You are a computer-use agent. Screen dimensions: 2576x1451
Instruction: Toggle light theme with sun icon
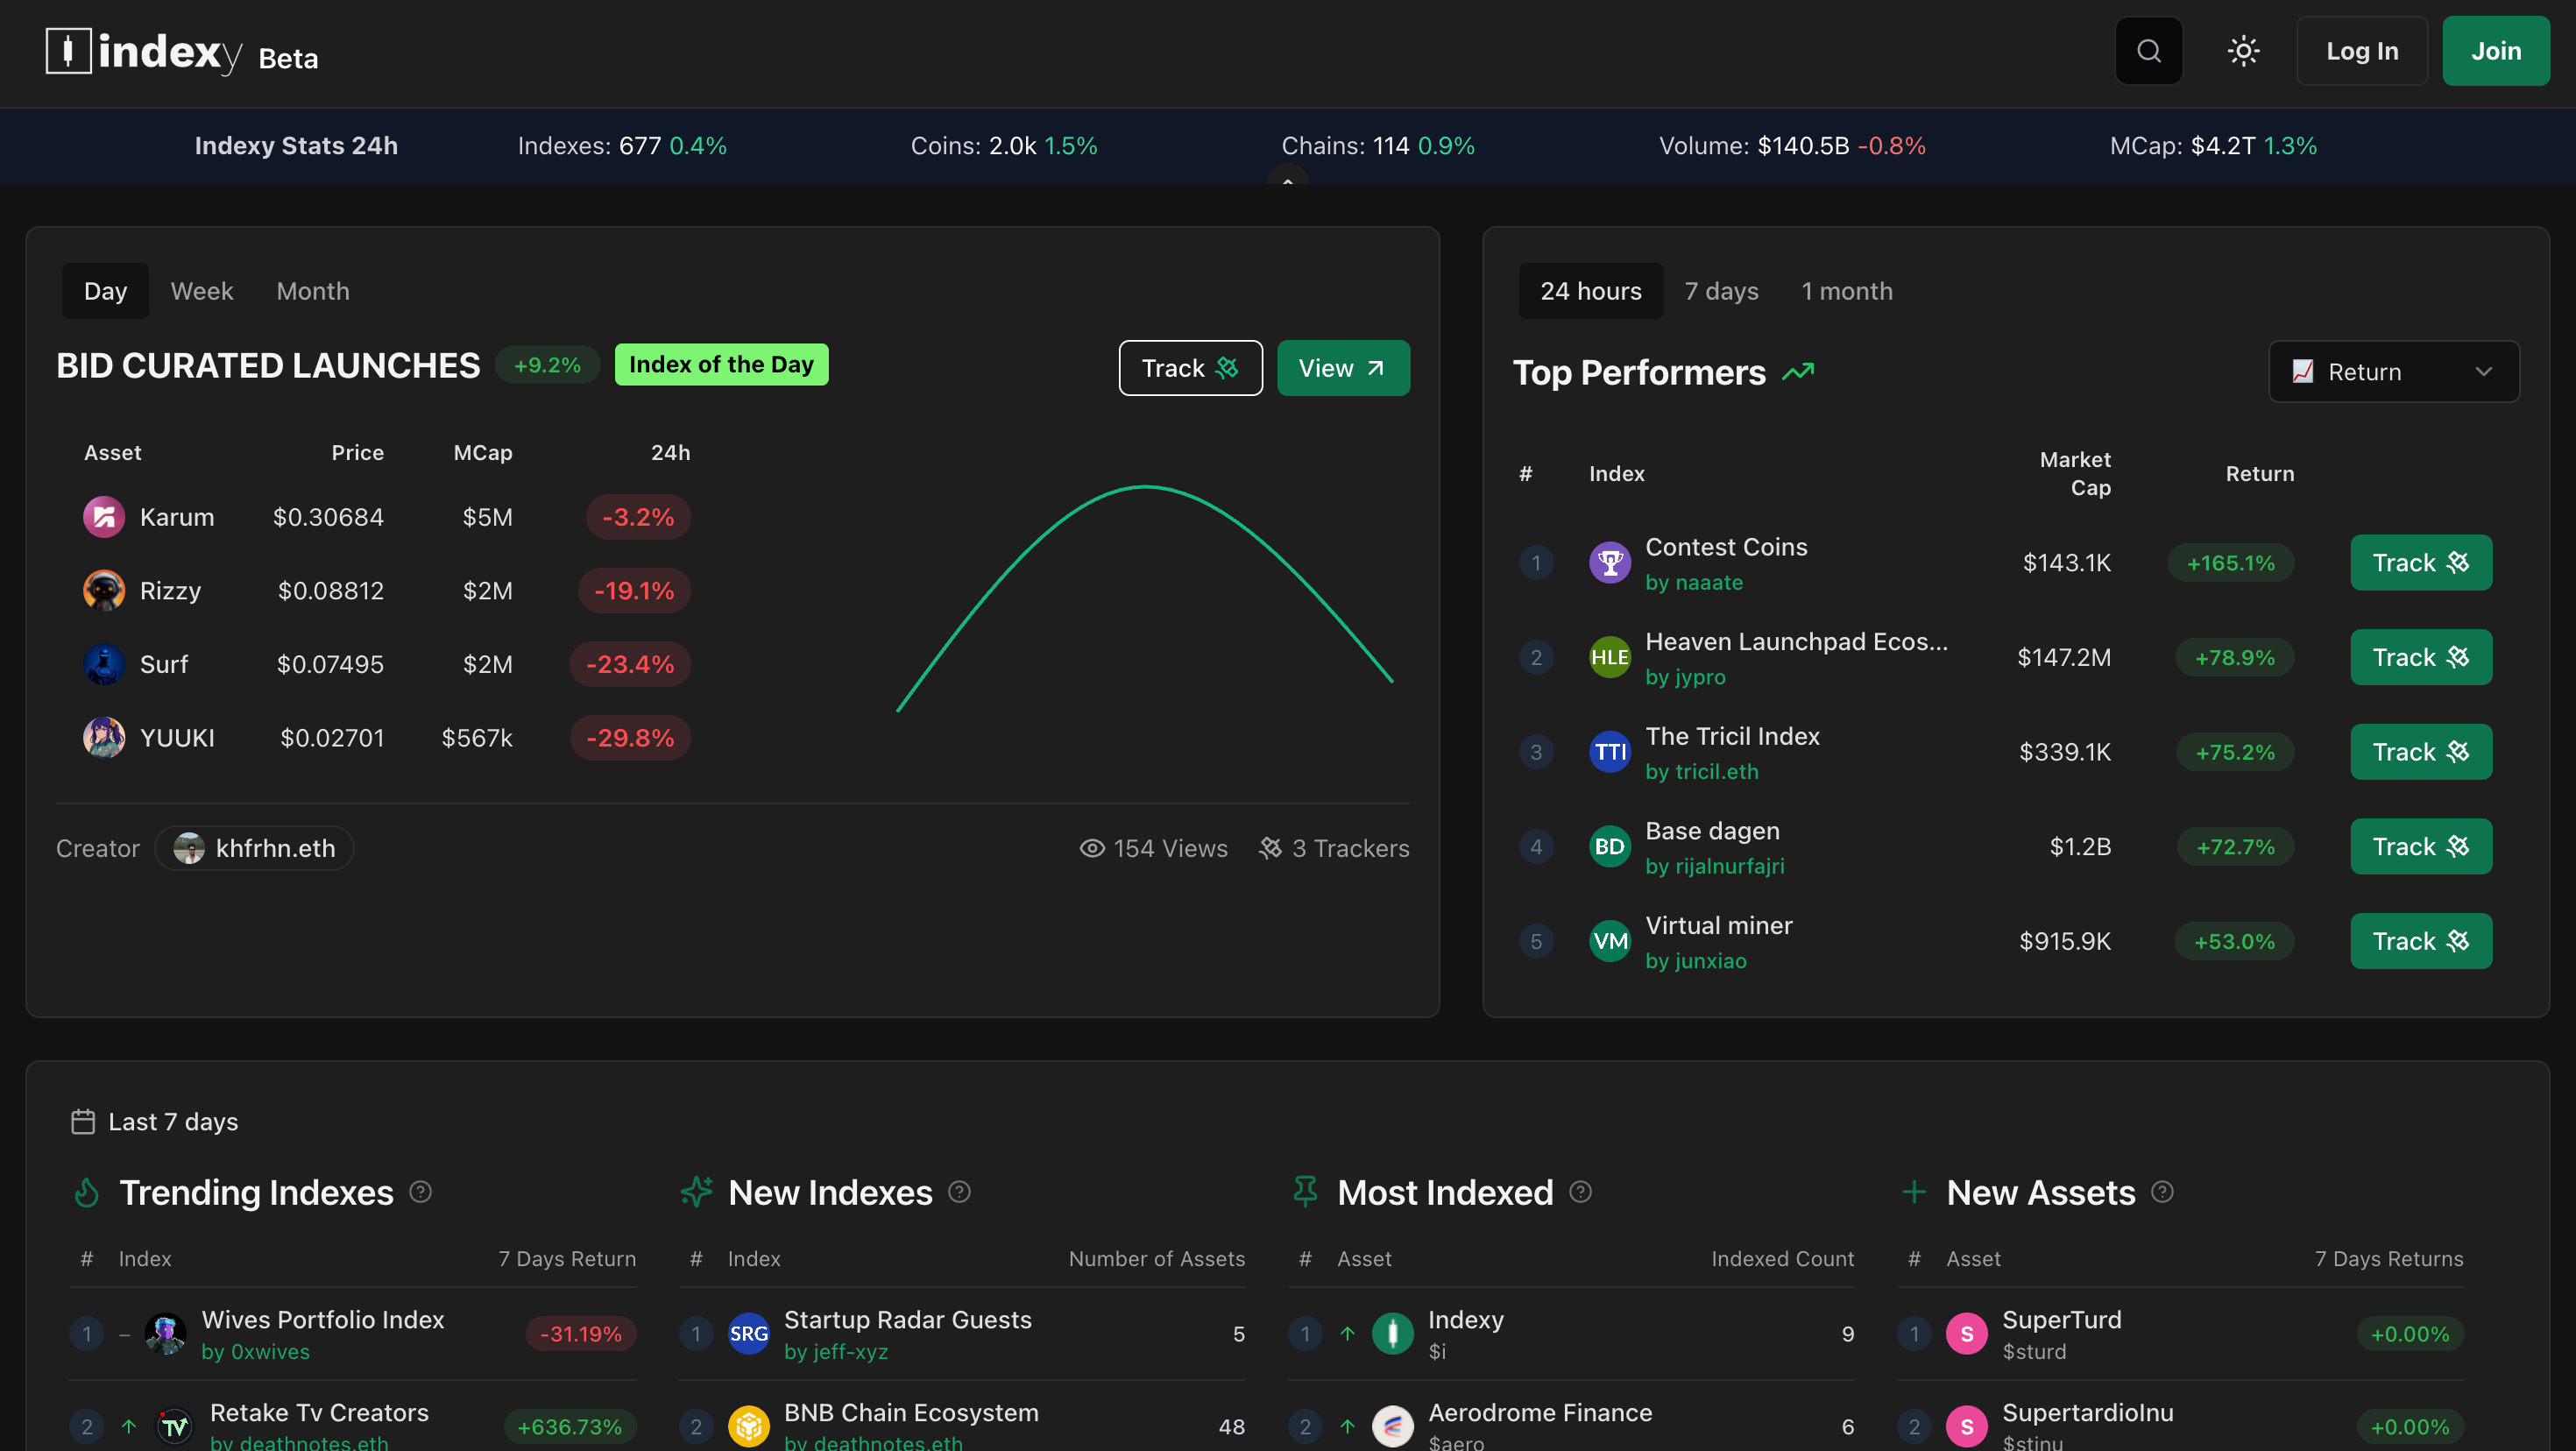click(x=2243, y=51)
